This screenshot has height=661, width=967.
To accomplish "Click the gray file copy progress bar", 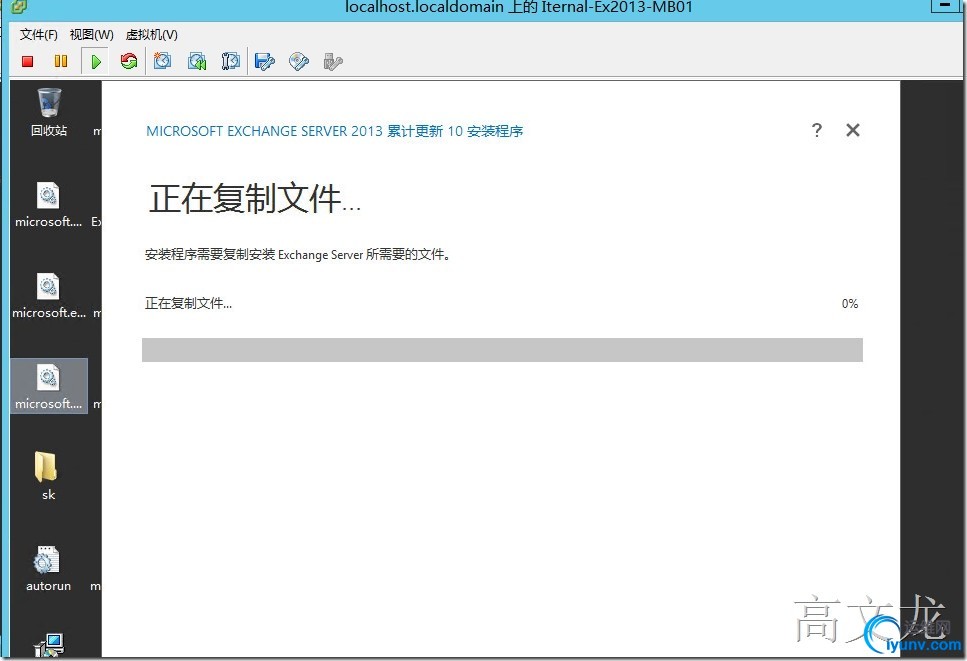I will pyautogui.click(x=502, y=350).
